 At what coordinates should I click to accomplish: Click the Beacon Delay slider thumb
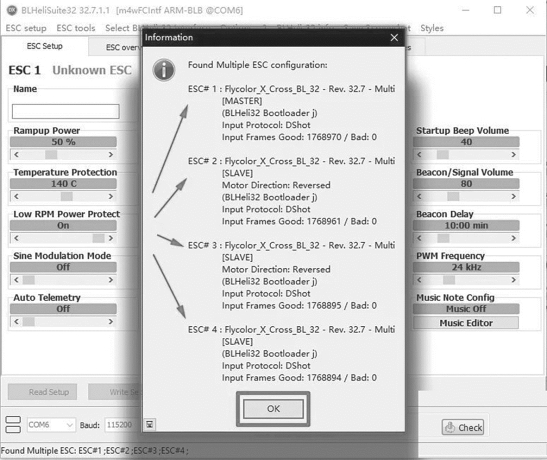tap(443, 238)
